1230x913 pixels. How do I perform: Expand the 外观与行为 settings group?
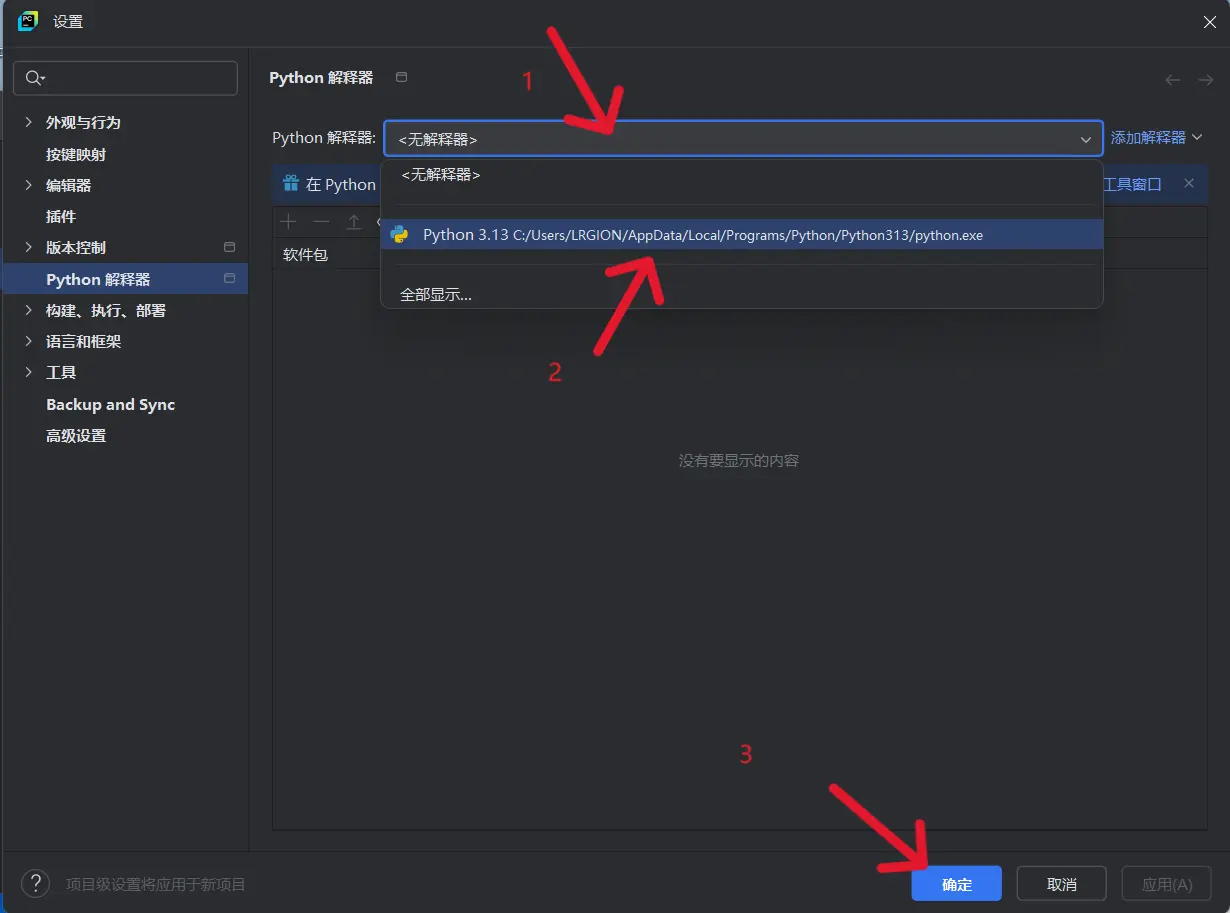[x=28, y=122]
